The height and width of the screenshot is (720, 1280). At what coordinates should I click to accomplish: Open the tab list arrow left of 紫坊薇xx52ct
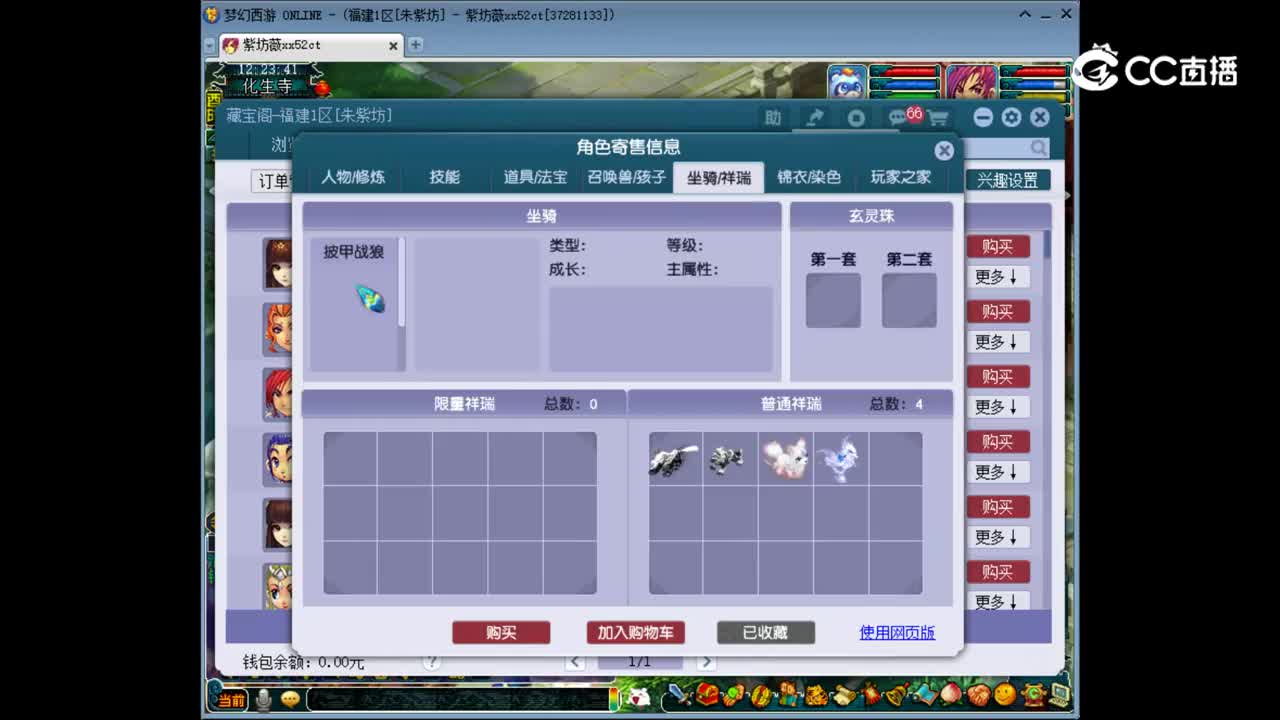210,45
